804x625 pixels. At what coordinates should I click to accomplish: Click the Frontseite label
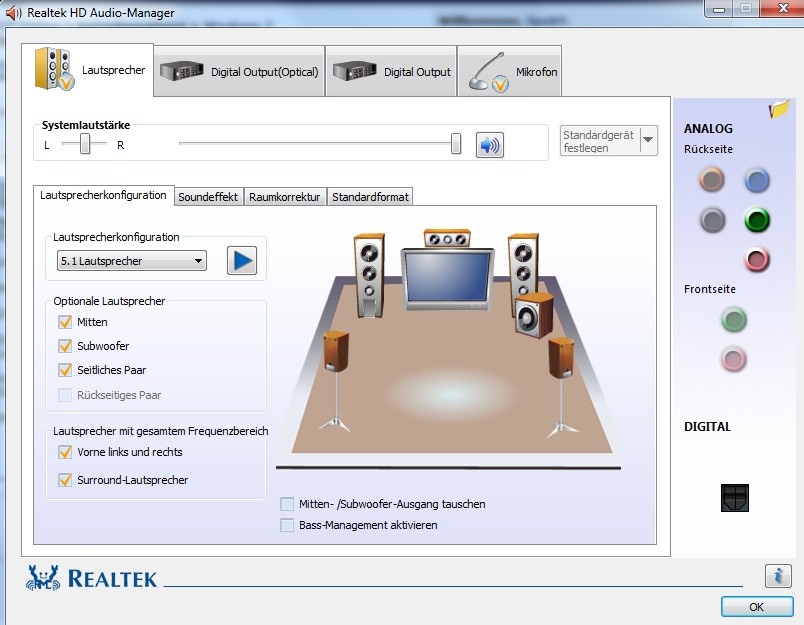pyautogui.click(x=710, y=289)
